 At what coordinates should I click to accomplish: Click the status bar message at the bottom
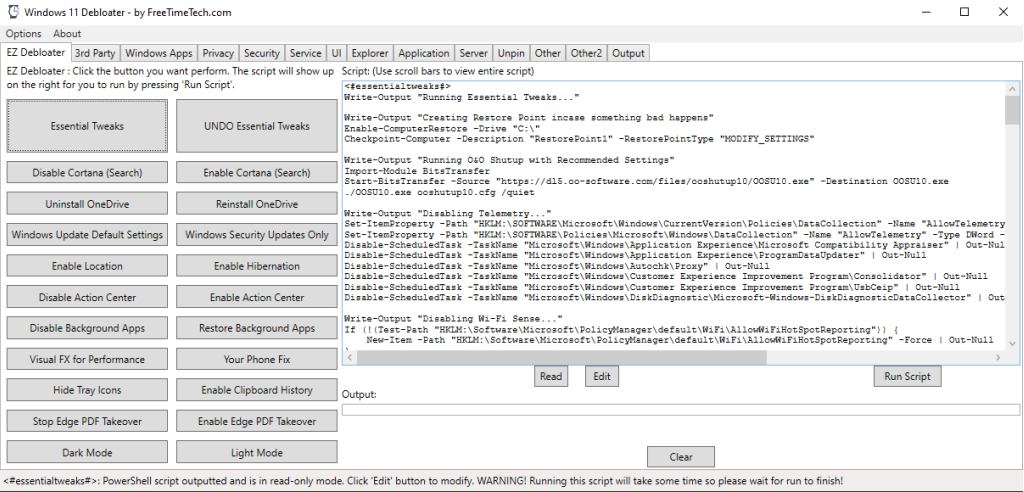pyautogui.click(x=423, y=480)
